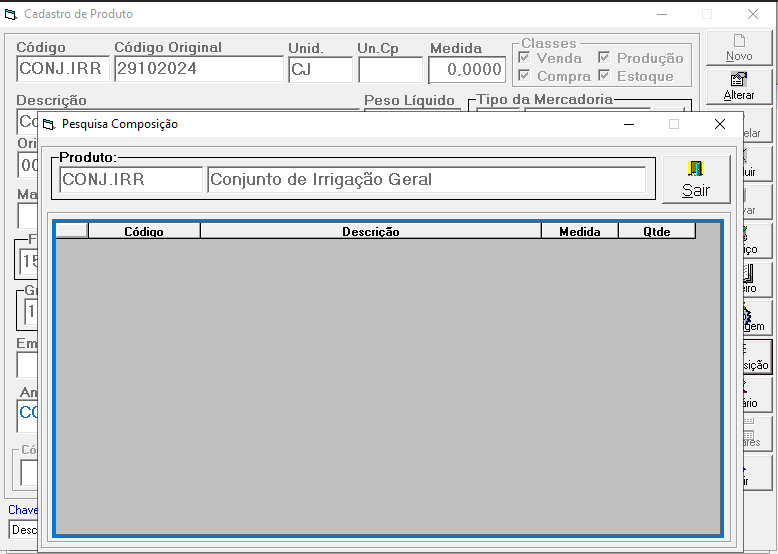
Task: Click the Alterar edit button
Action: [x=739, y=86]
